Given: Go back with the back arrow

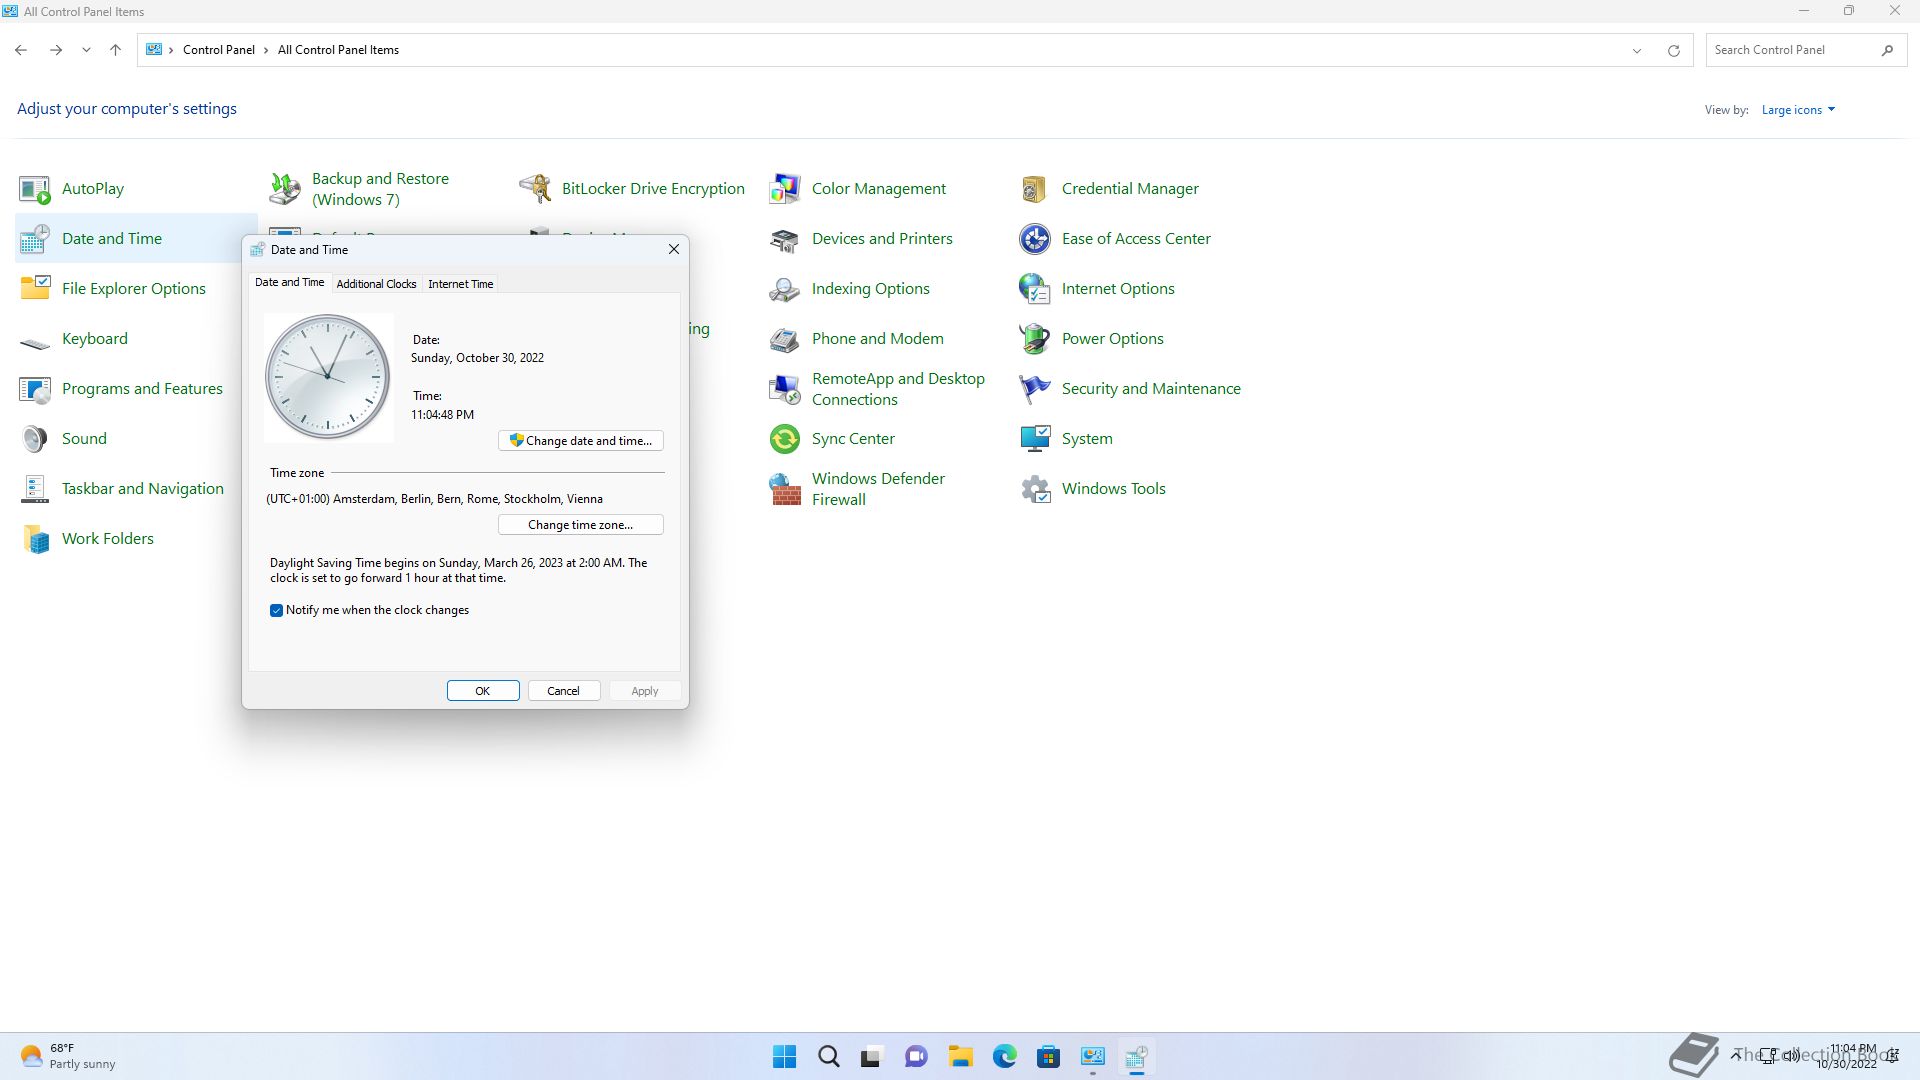Looking at the screenshot, I should [21, 50].
